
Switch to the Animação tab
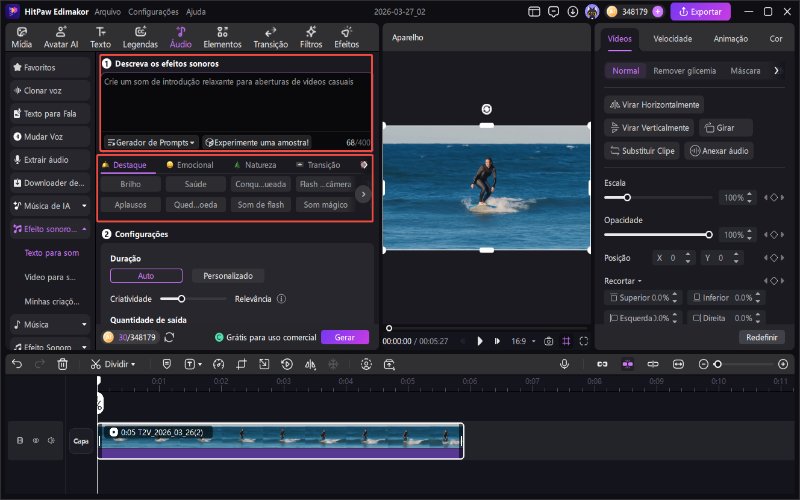731,39
